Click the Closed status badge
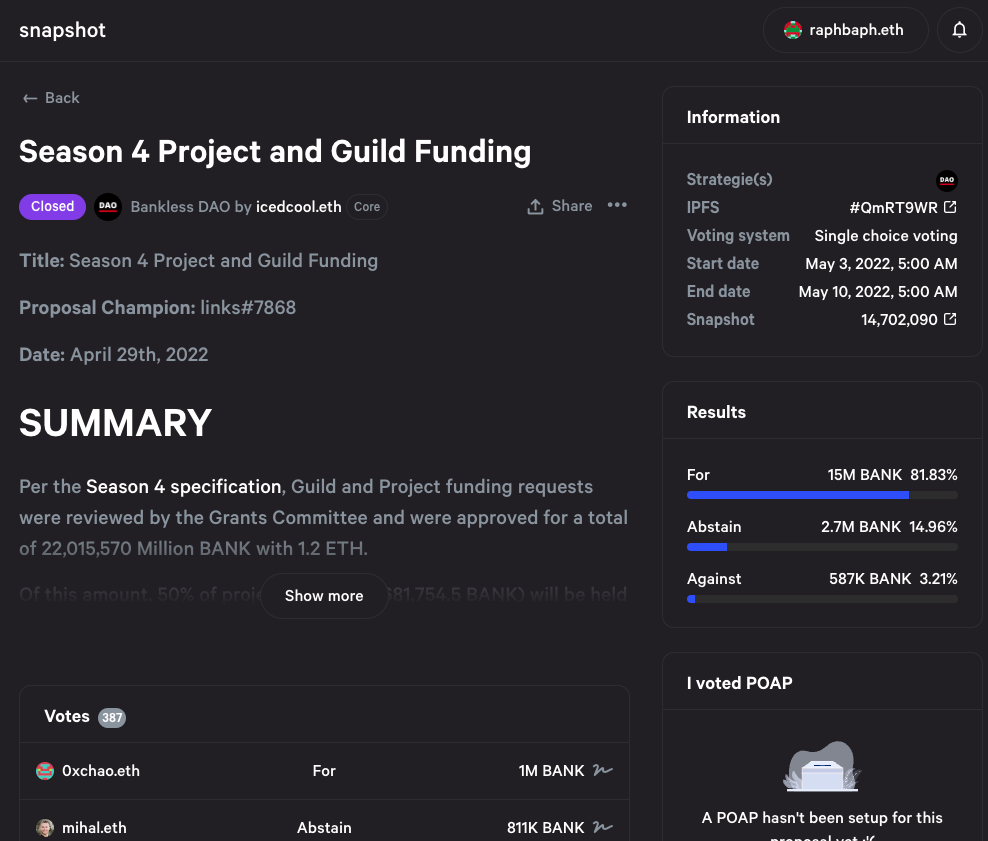 52,207
